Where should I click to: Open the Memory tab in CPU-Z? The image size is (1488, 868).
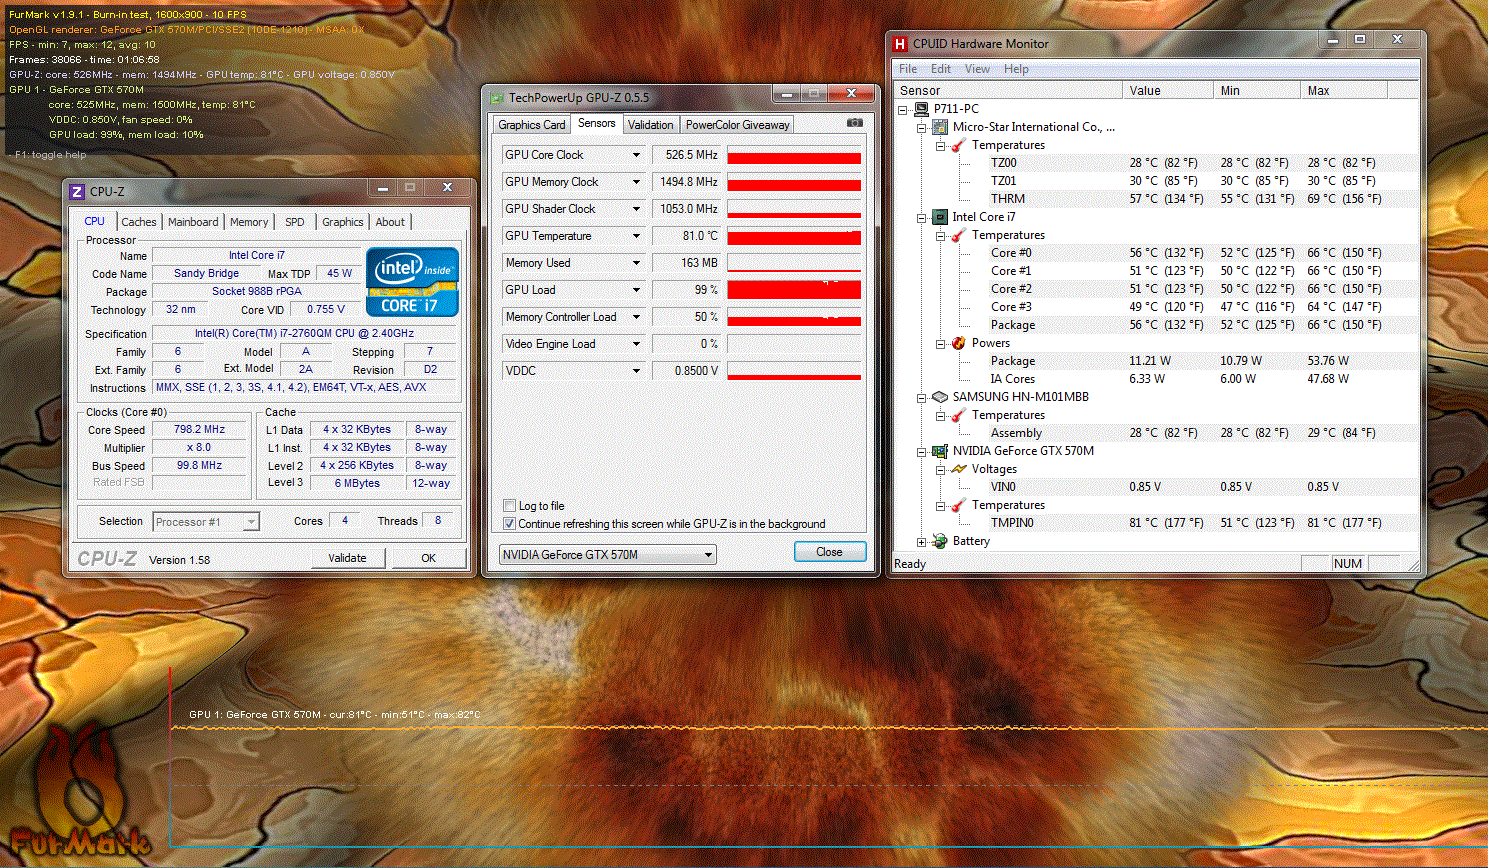pos(249,222)
